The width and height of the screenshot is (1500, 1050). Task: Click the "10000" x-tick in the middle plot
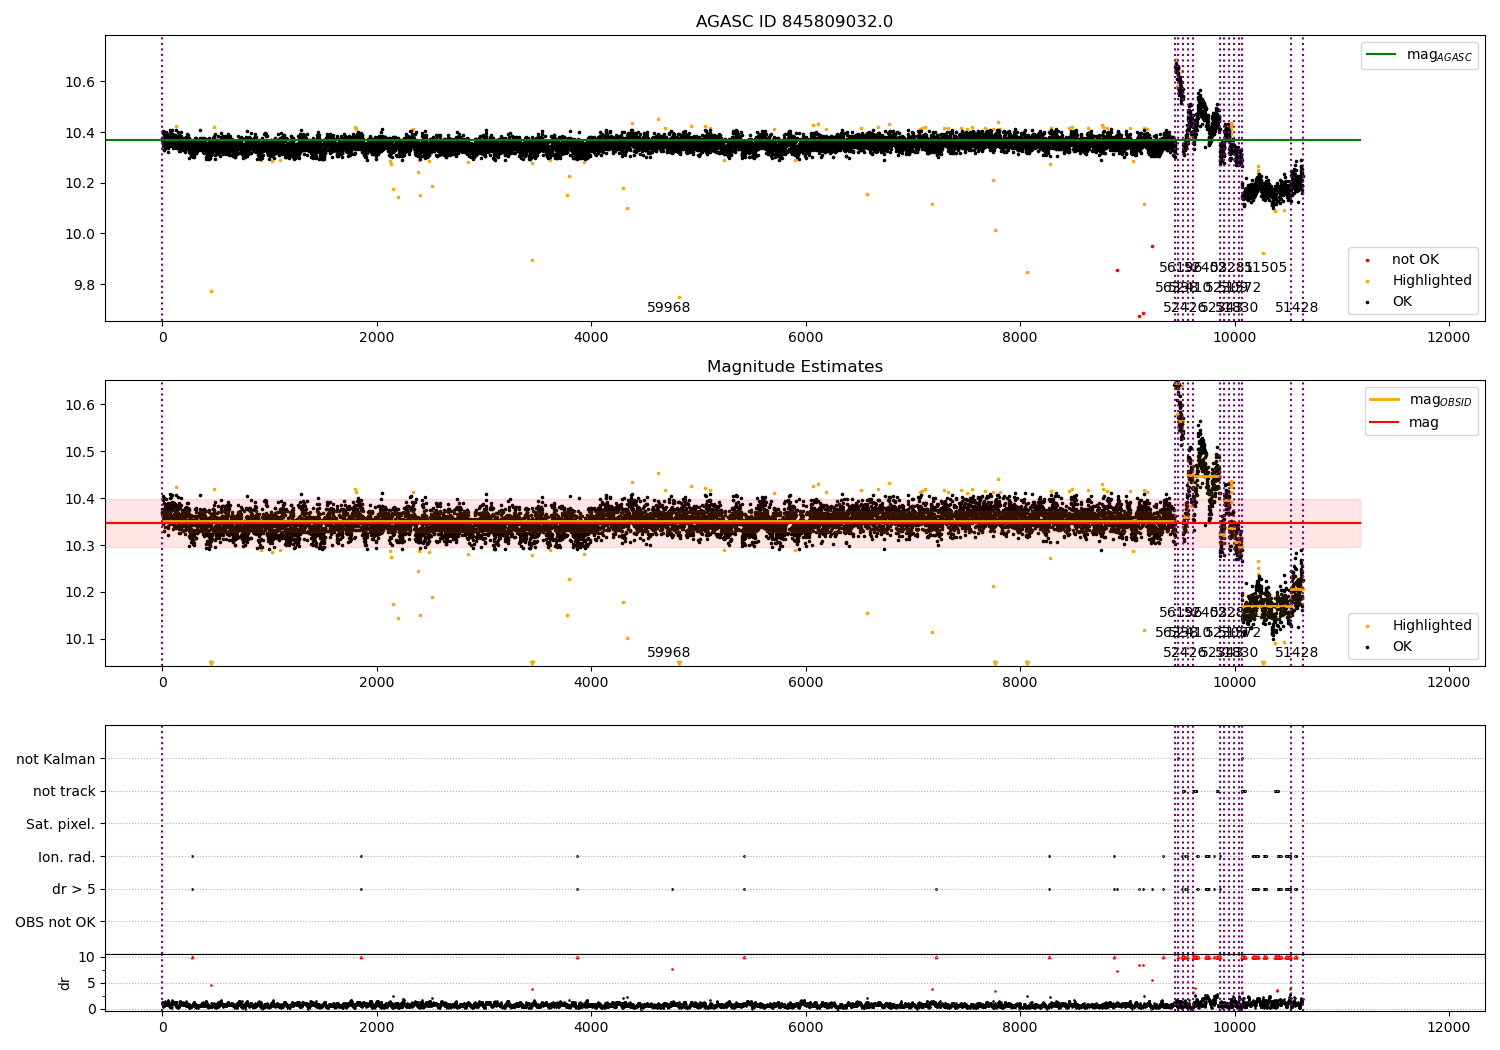[1234, 682]
